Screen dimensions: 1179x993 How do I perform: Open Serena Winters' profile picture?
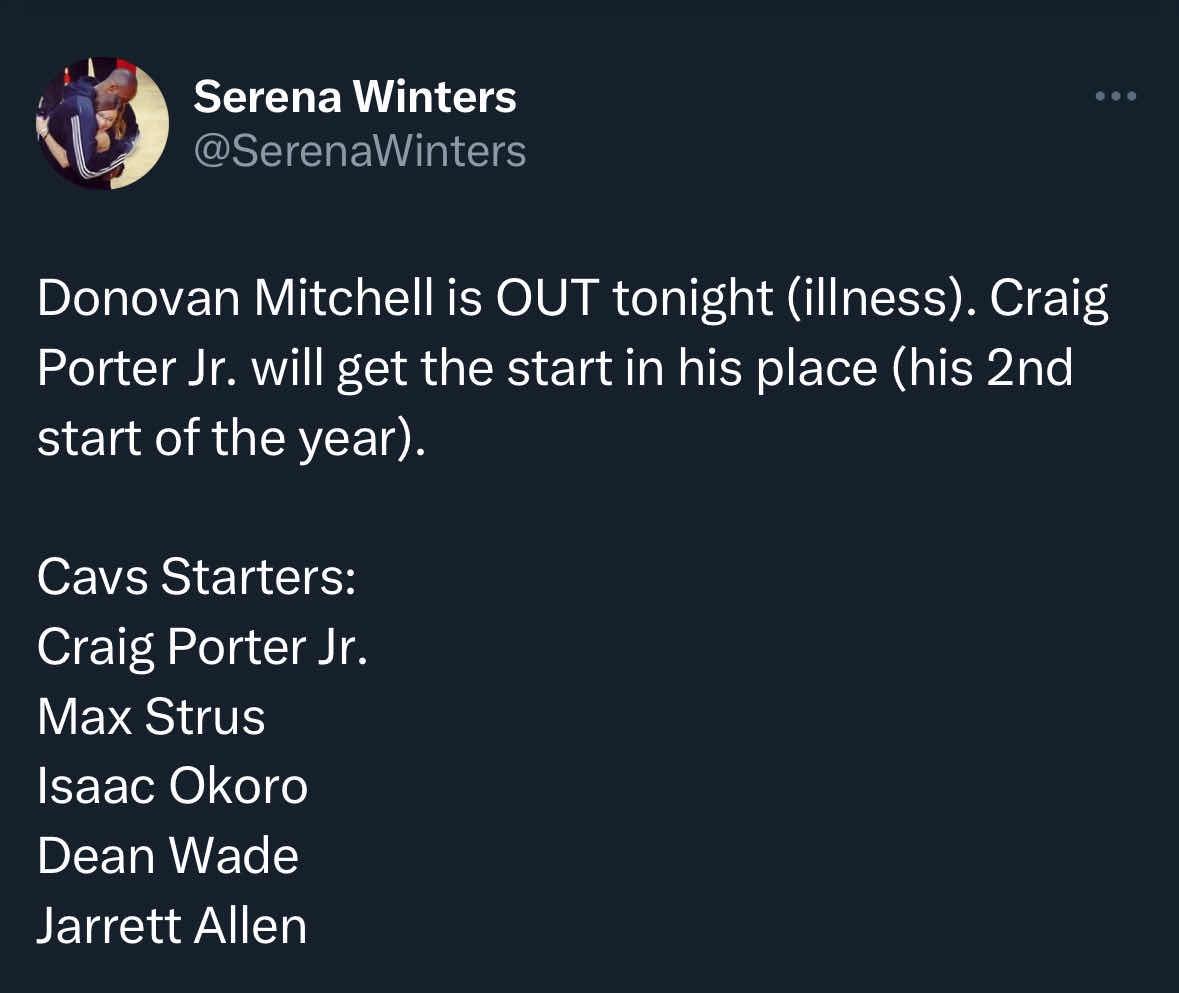(x=102, y=124)
